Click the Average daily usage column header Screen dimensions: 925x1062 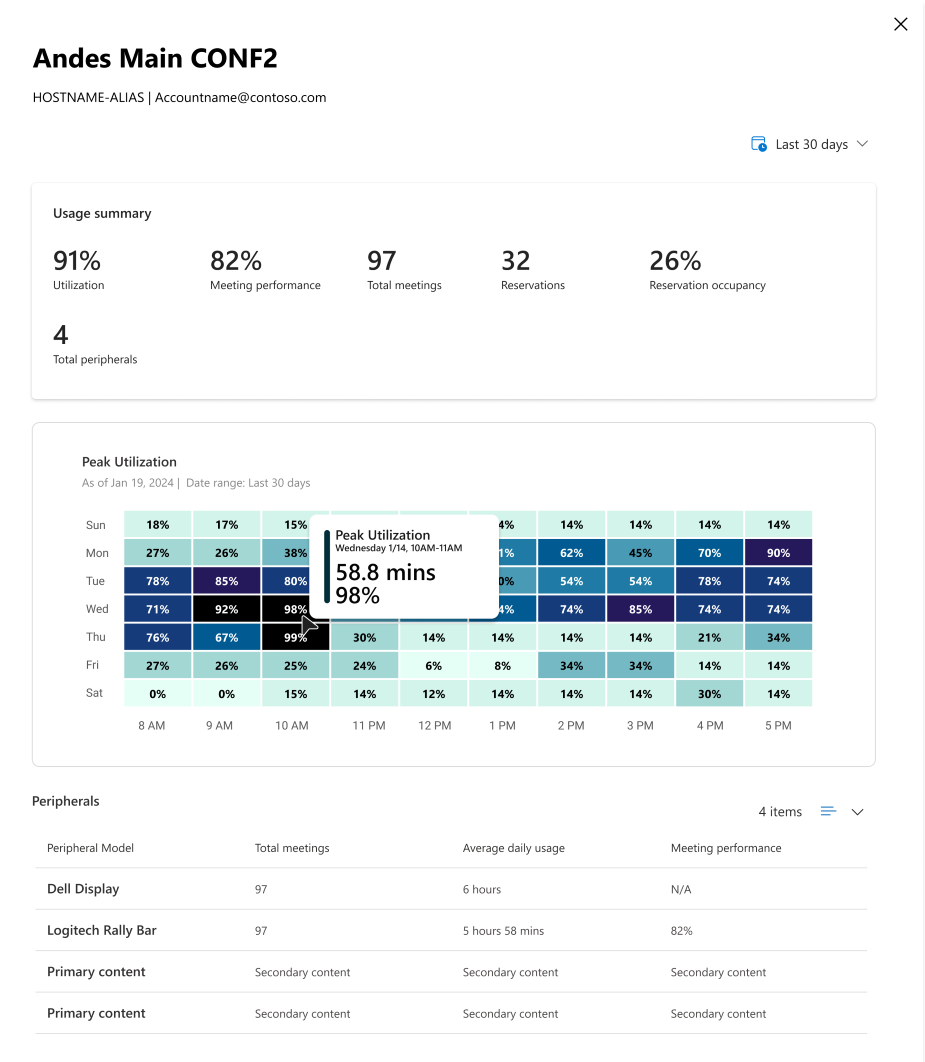(513, 848)
